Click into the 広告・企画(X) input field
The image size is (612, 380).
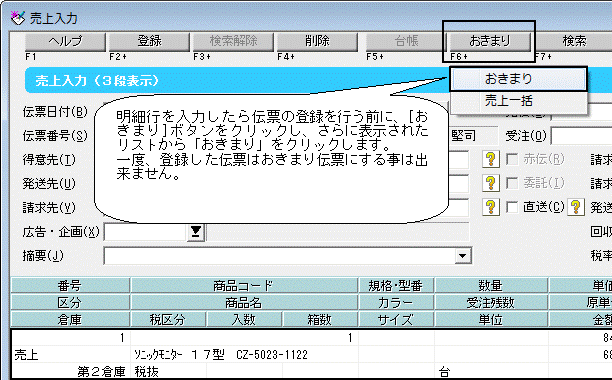pyautogui.click(x=145, y=232)
